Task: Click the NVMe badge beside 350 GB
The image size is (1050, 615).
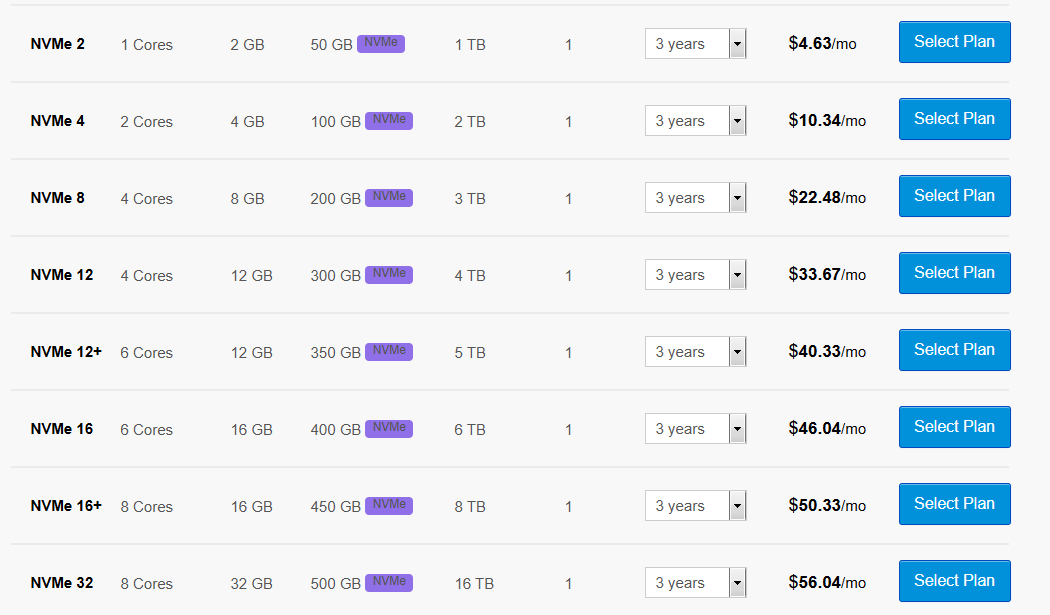Action: 389,352
